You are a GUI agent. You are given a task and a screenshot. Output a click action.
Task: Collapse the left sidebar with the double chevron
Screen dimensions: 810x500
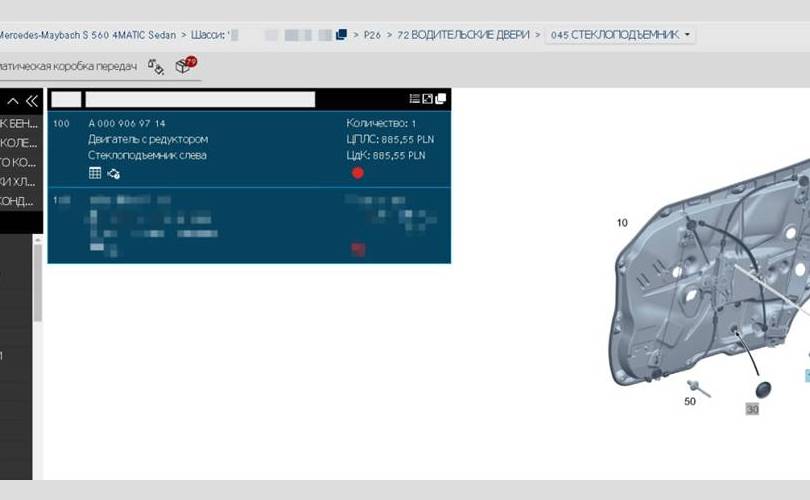click(32, 100)
